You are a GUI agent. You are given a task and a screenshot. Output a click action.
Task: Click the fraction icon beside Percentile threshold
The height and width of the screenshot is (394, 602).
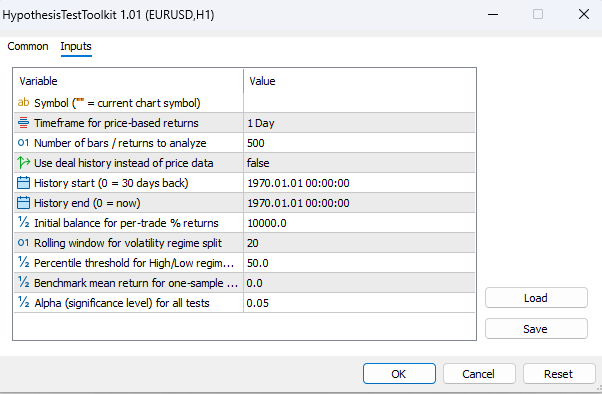point(23,262)
